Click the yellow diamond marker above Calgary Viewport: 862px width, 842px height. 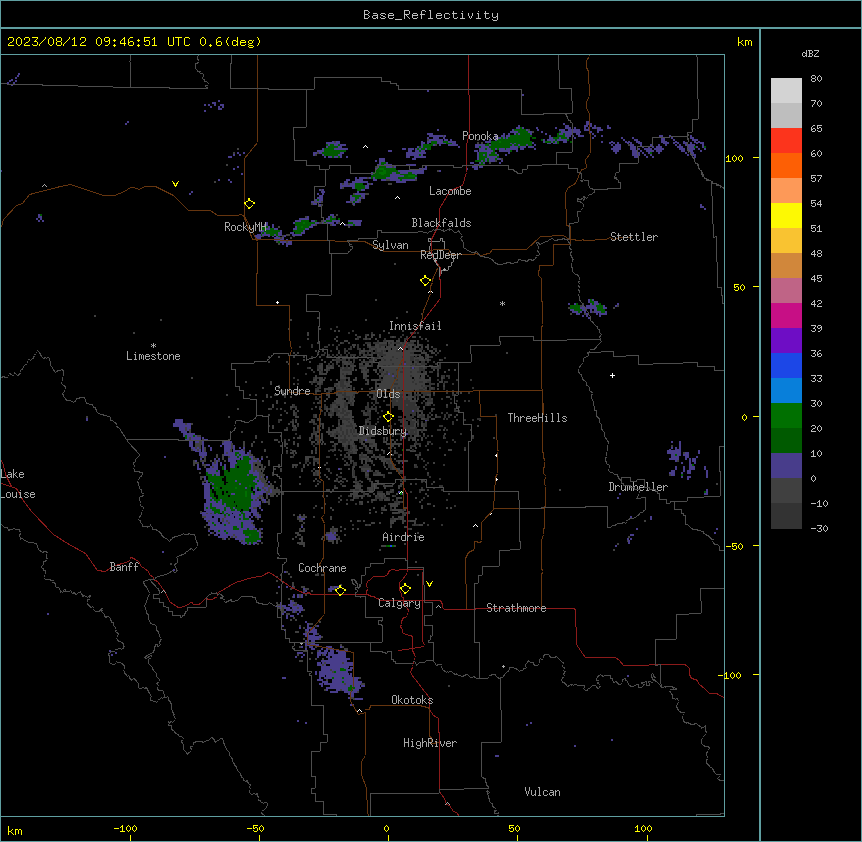coord(405,589)
